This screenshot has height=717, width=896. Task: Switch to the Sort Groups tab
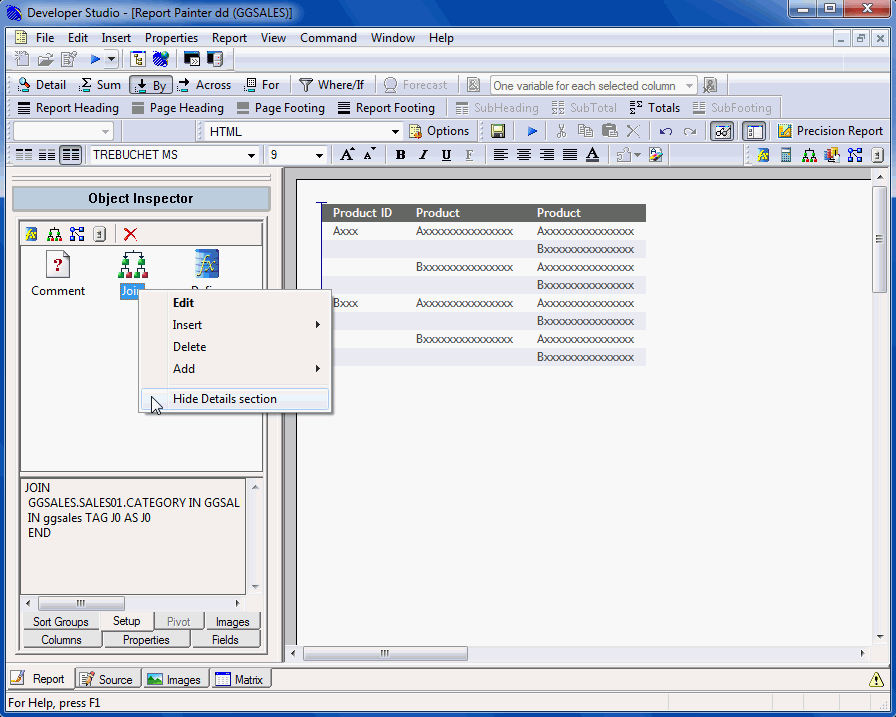pyautogui.click(x=61, y=622)
